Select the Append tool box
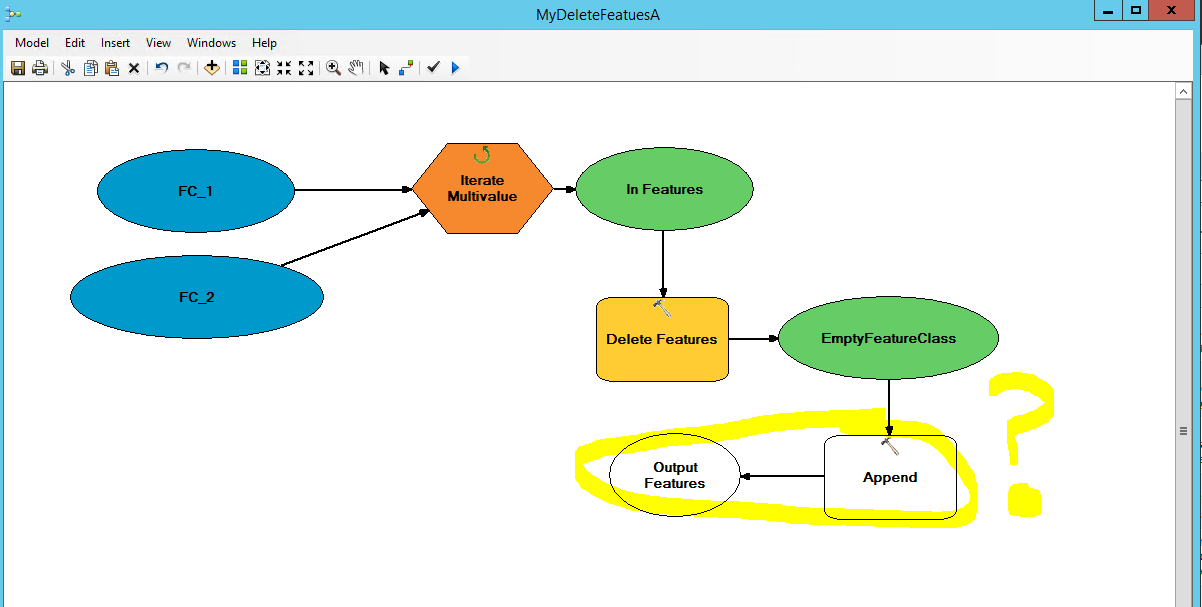The width and height of the screenshot is (1202, 607). coord(890,477)
